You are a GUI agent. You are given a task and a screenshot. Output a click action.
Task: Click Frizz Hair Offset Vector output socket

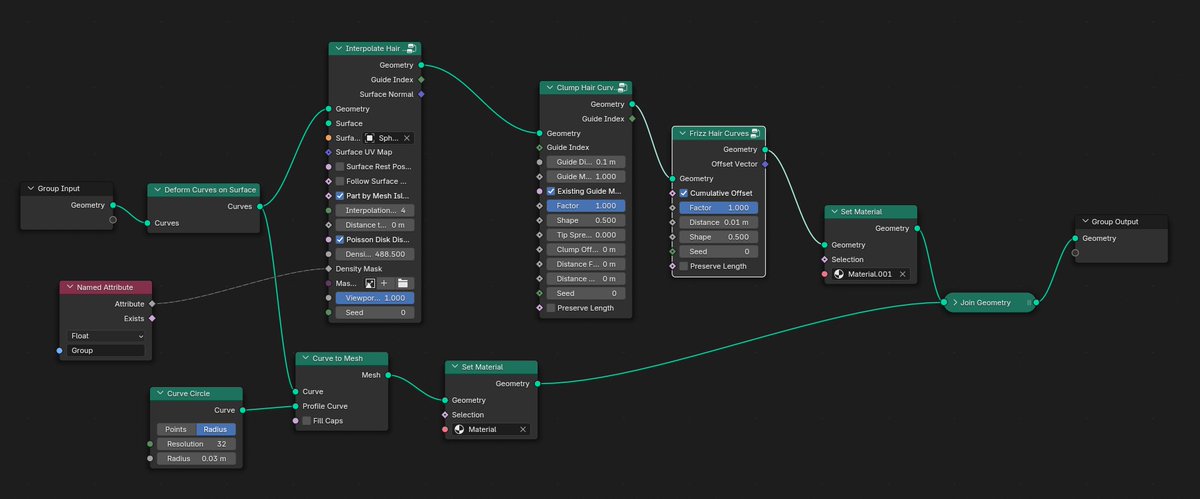click(765, 164)
